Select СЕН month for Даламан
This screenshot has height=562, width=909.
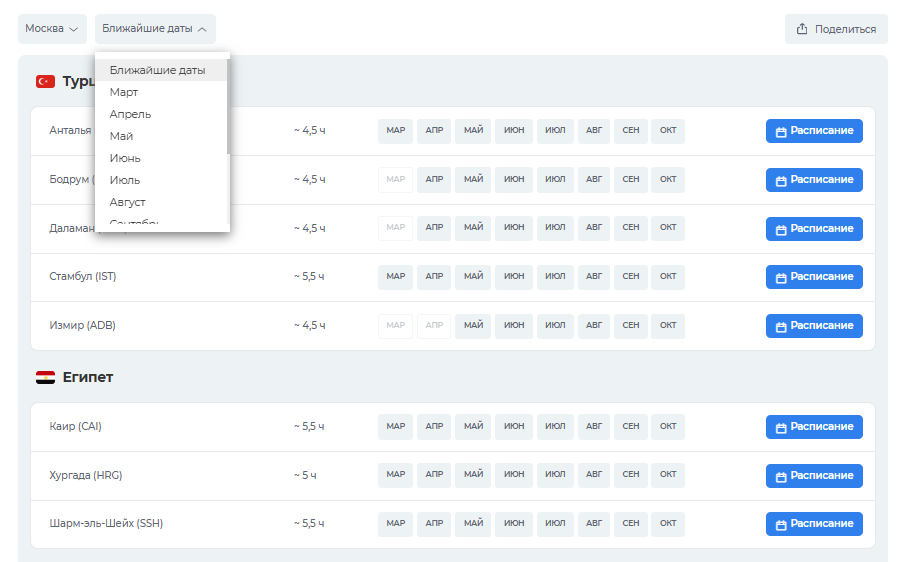pyautogui.click(x=631, y=227)
